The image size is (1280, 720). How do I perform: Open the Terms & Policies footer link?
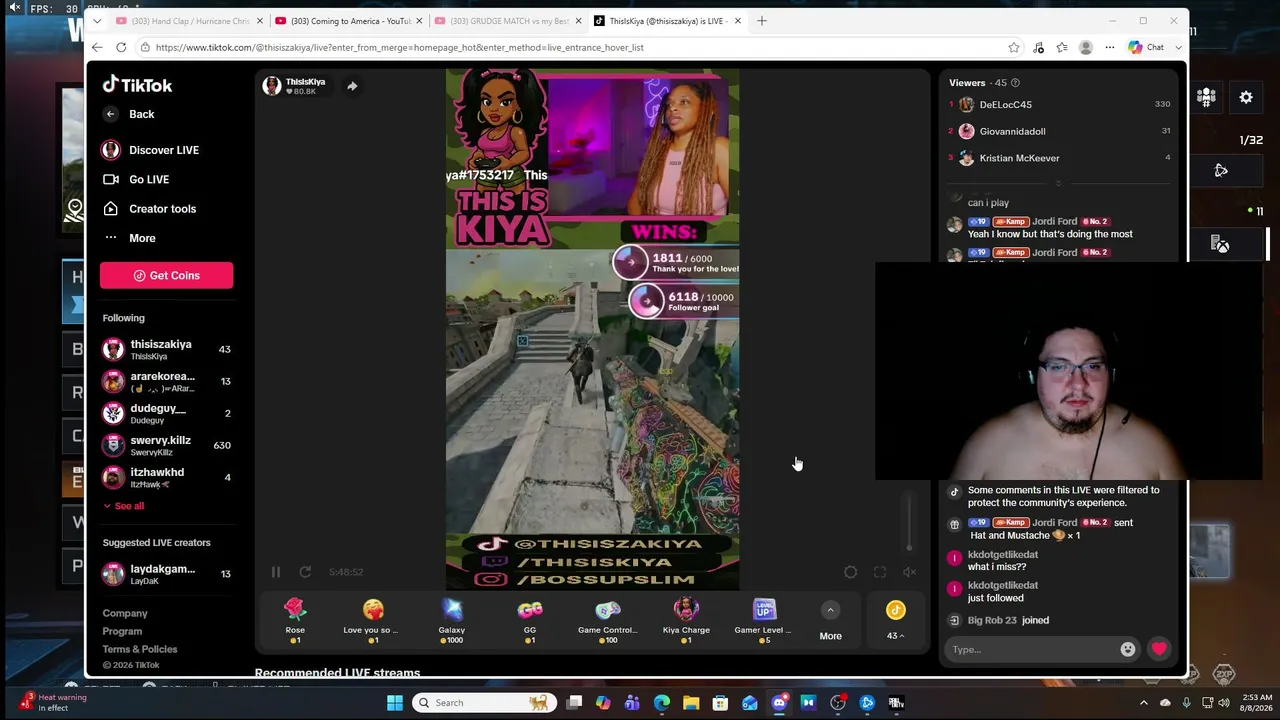[140, 649]
